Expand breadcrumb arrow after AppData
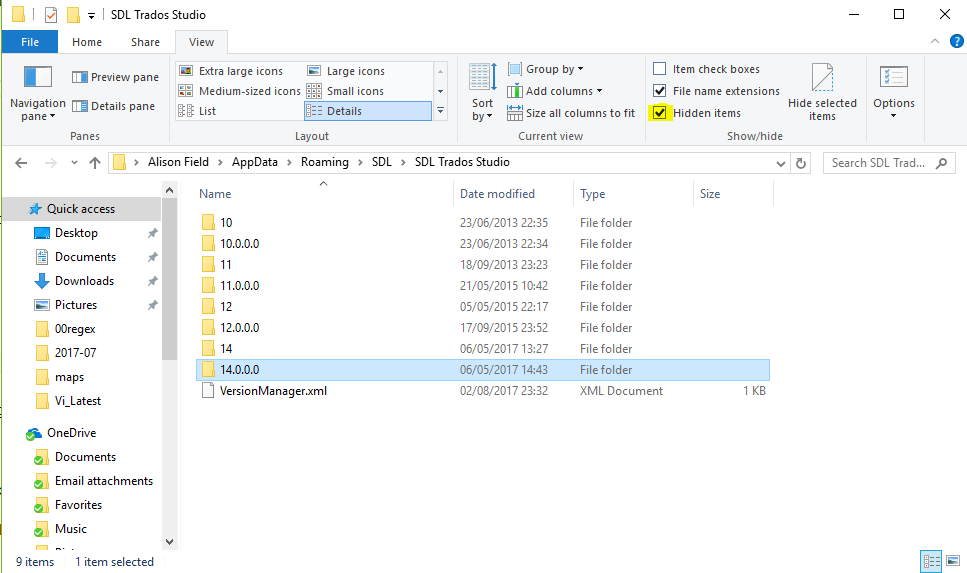 click(289, 163)
